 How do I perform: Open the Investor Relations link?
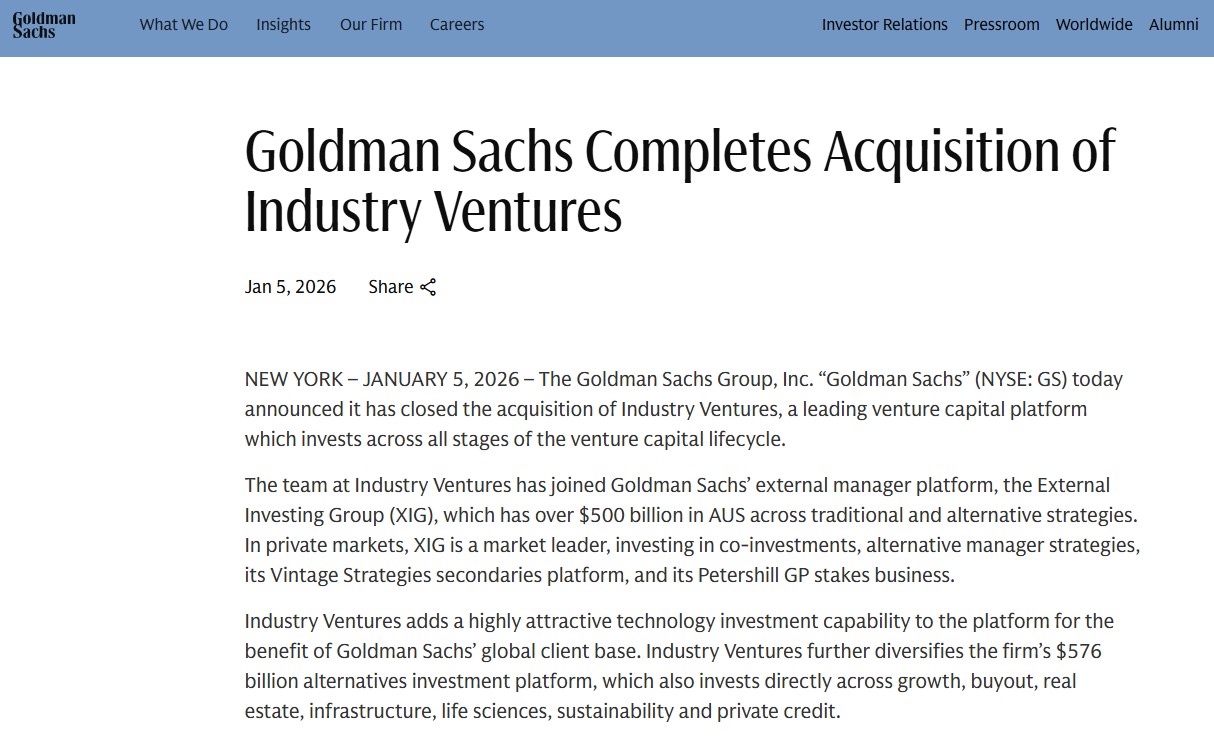[x=884, y=25]
